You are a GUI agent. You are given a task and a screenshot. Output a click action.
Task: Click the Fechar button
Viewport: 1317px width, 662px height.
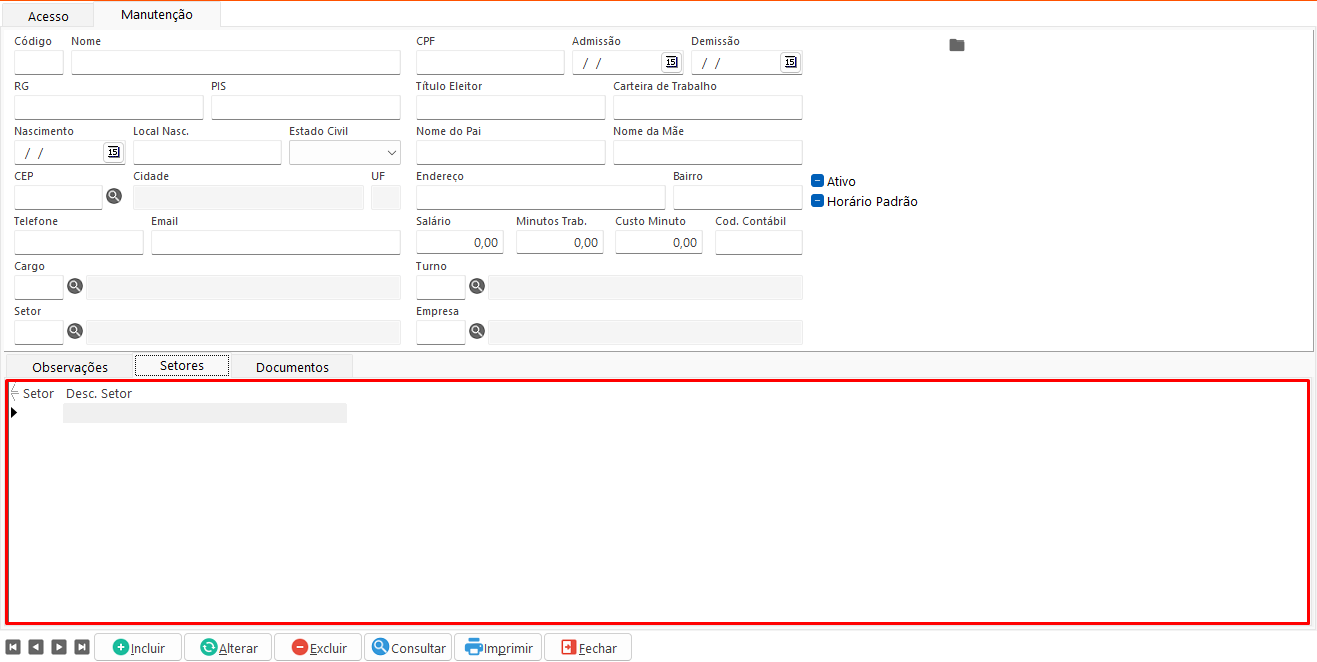[588, 647]
